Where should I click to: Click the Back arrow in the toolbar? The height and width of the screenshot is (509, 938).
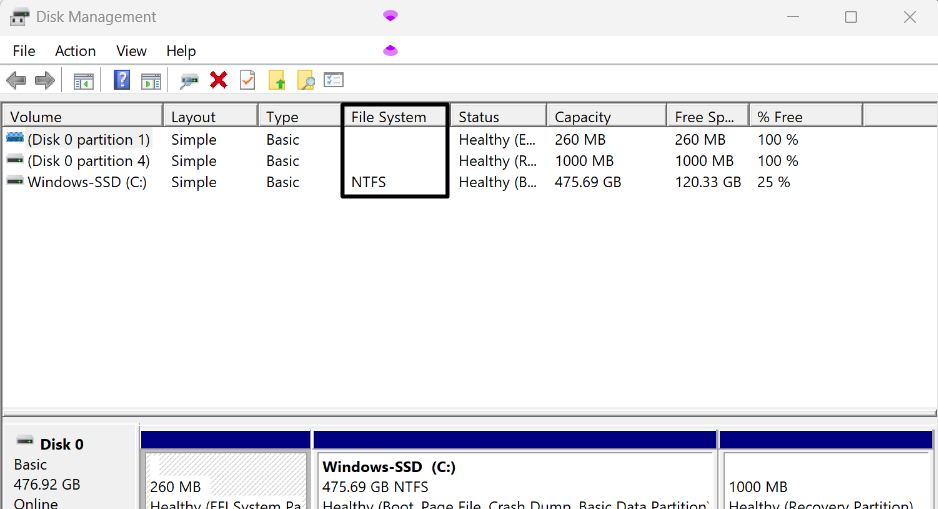(x=16, y=81)
